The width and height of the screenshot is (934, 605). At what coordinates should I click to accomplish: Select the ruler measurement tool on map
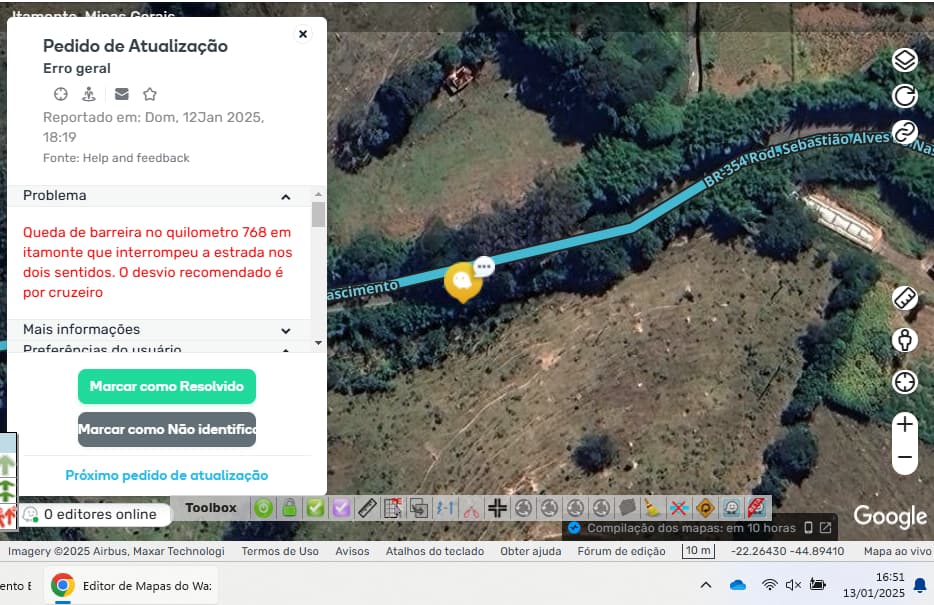(904, 299)
